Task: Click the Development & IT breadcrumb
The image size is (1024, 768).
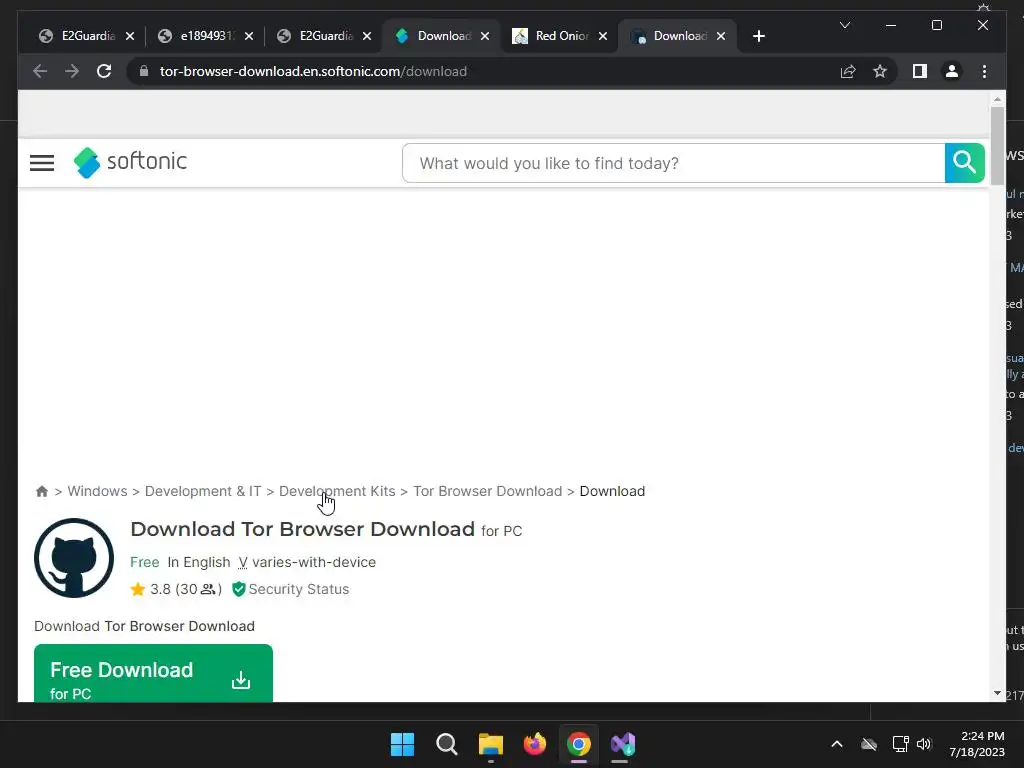Action: click(x=203, y=491)
